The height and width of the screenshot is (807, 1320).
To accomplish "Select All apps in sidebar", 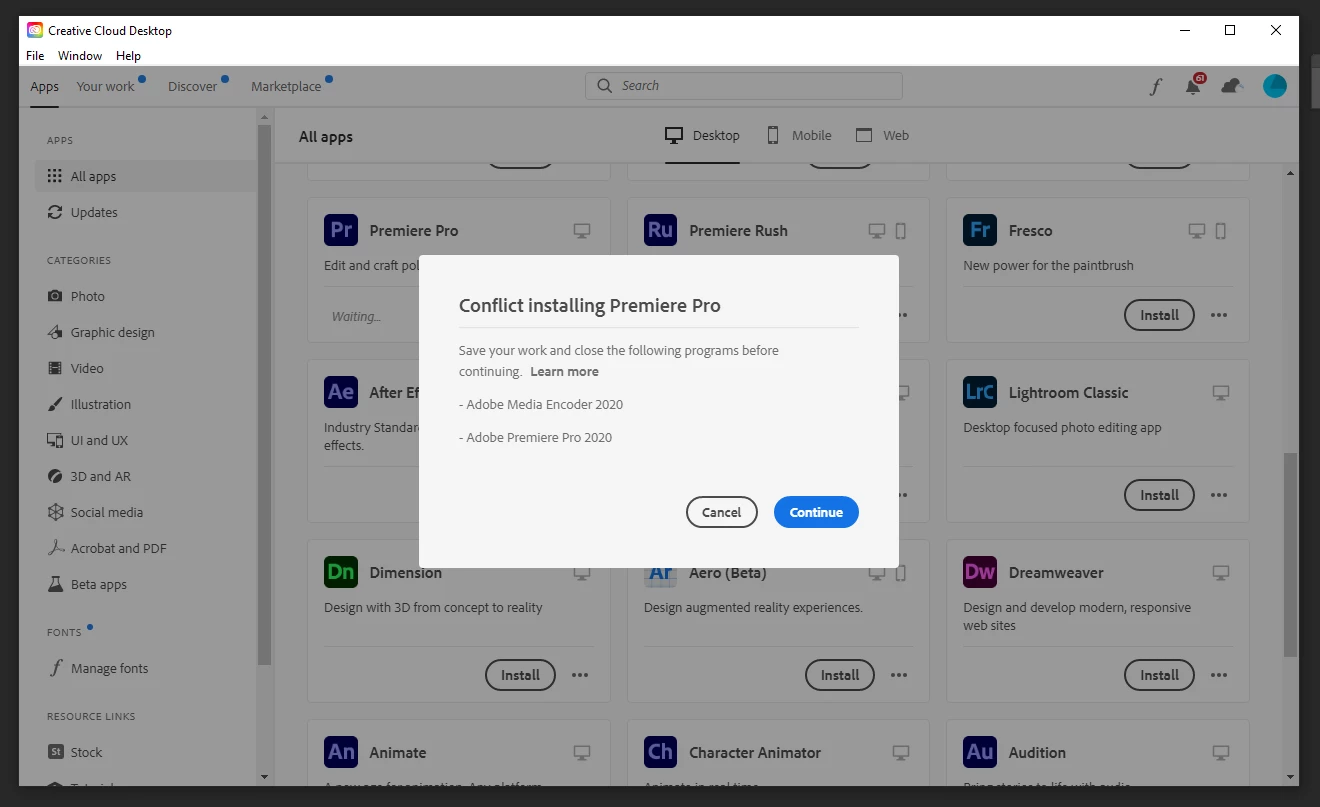I will coord(146,176).
